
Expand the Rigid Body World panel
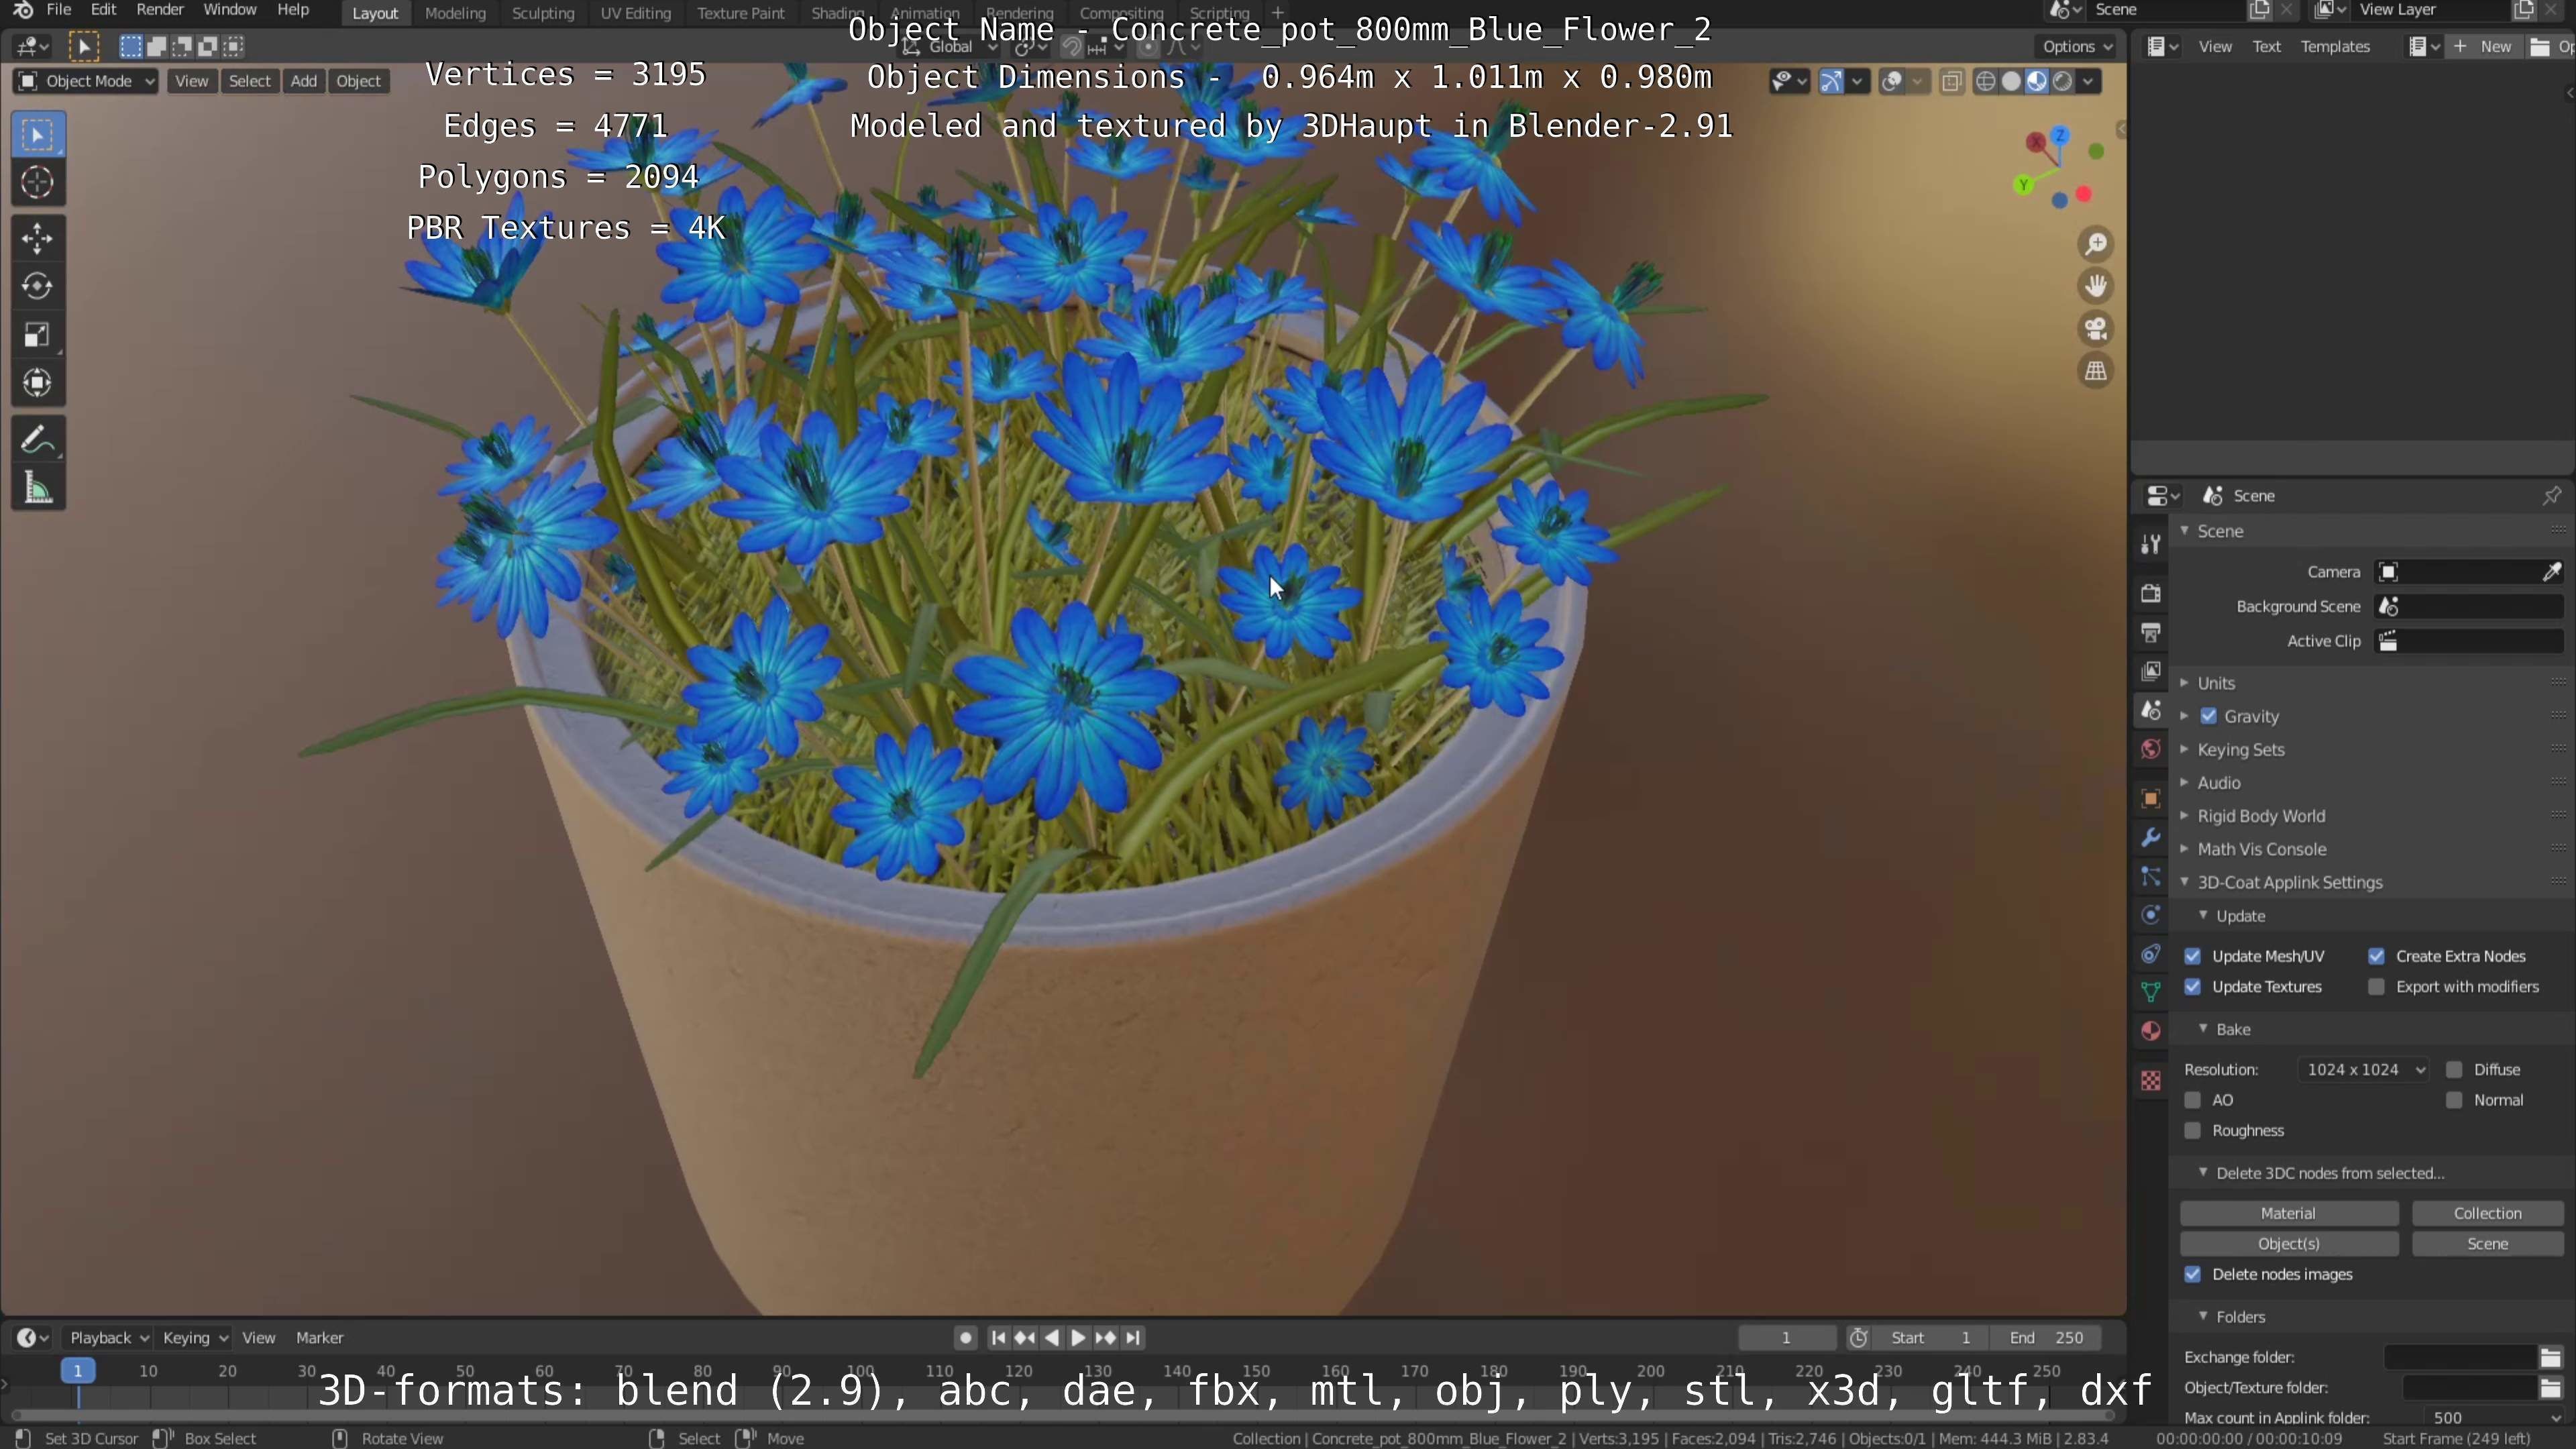click(x=2261, y=816)
